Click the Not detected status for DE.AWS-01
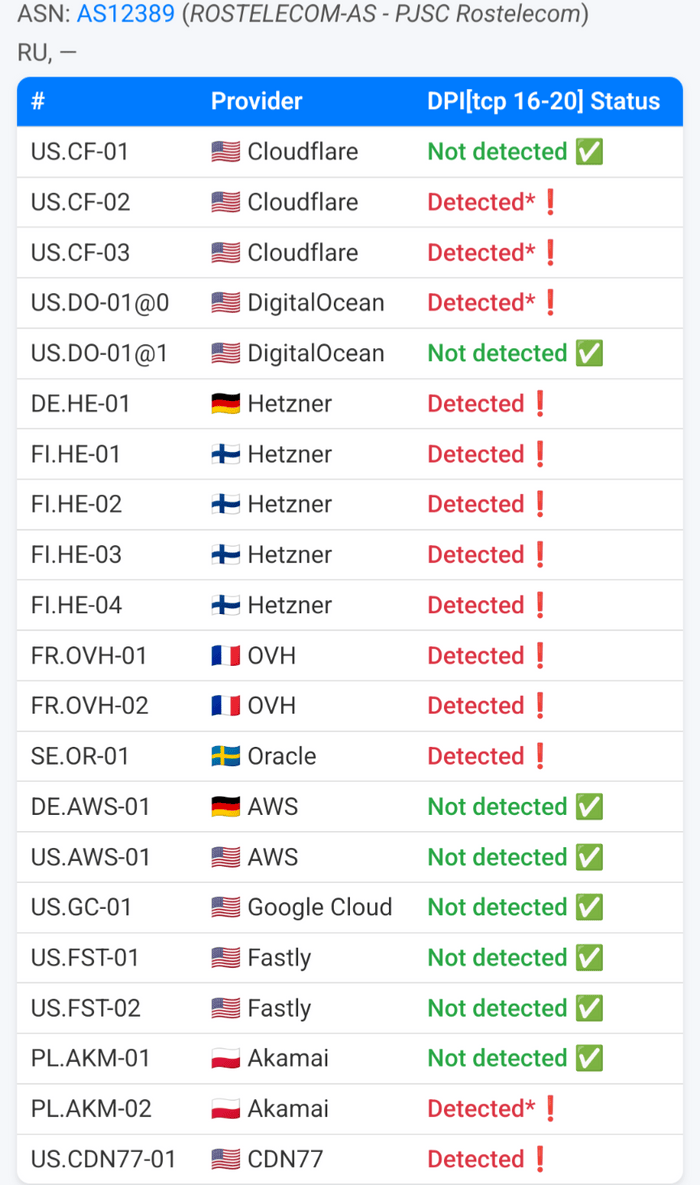Screen dimensions: 700x1185 [x=497, y=806]
